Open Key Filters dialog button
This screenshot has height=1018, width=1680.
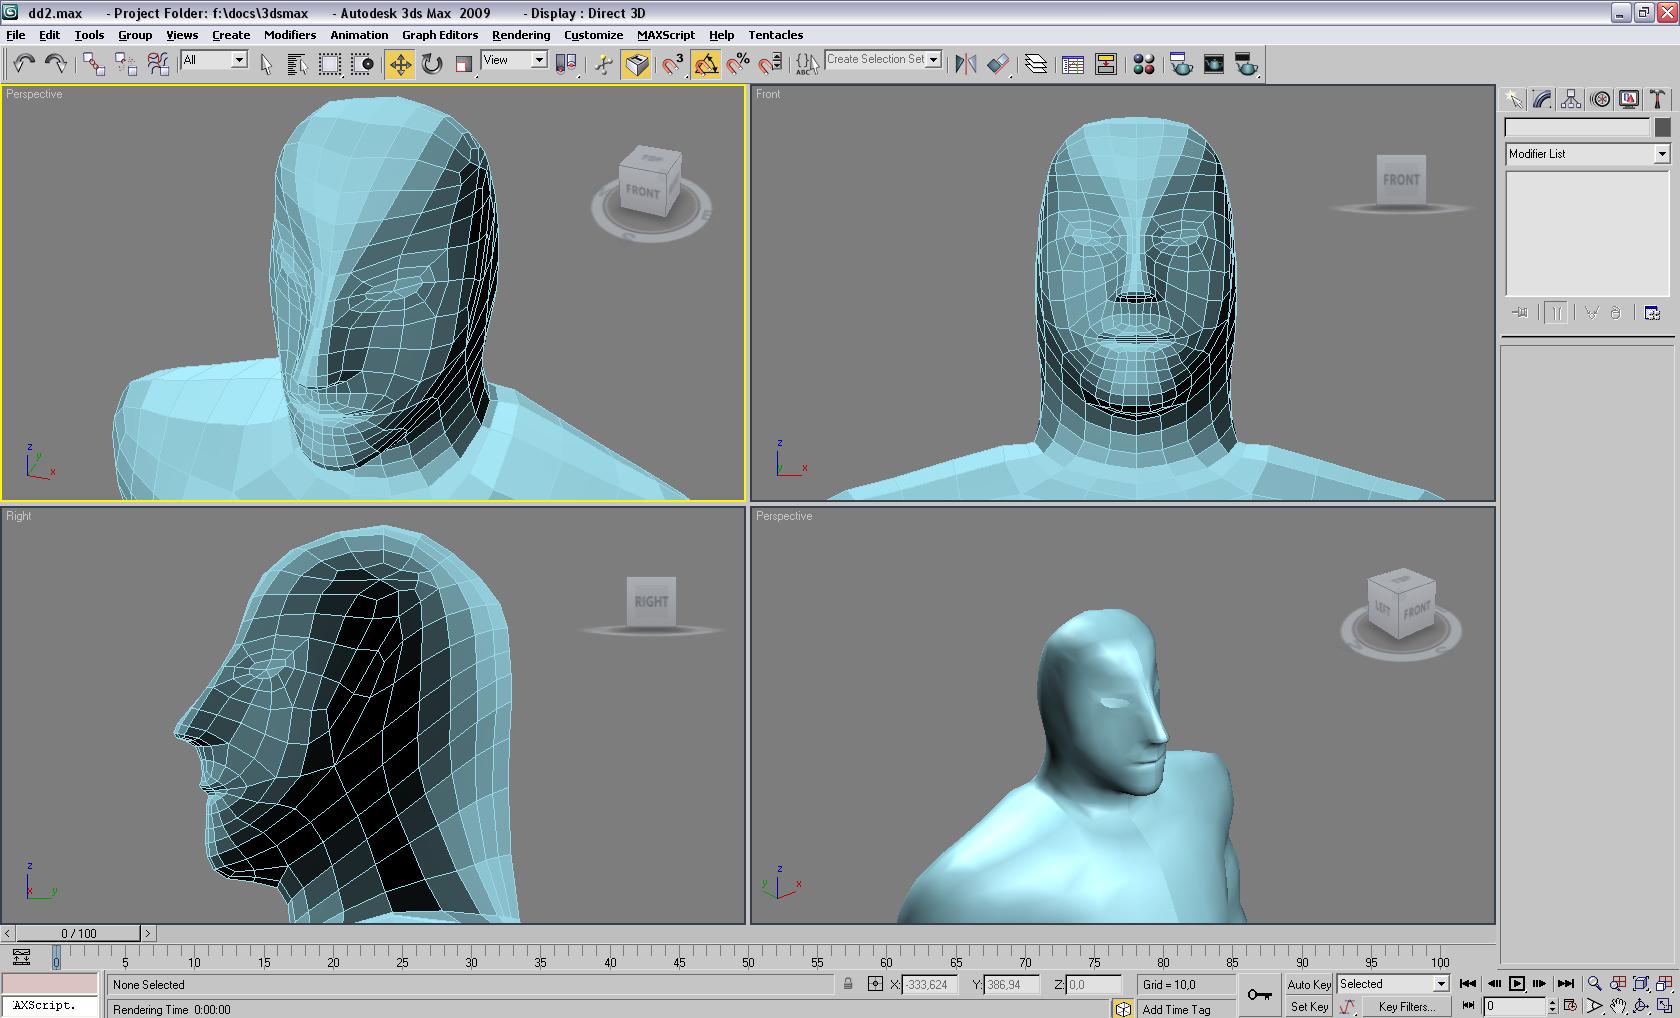1406,1007
